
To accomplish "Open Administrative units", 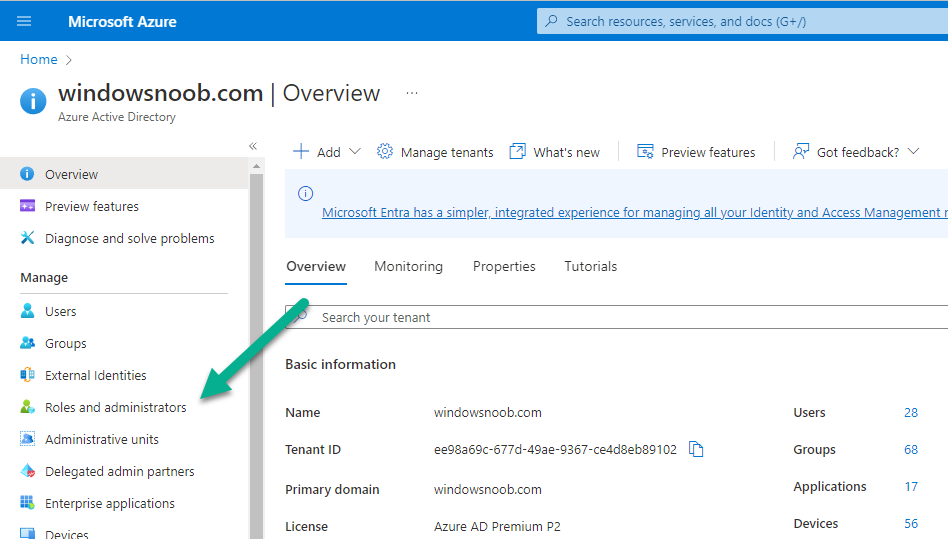I will coord(102,439).
